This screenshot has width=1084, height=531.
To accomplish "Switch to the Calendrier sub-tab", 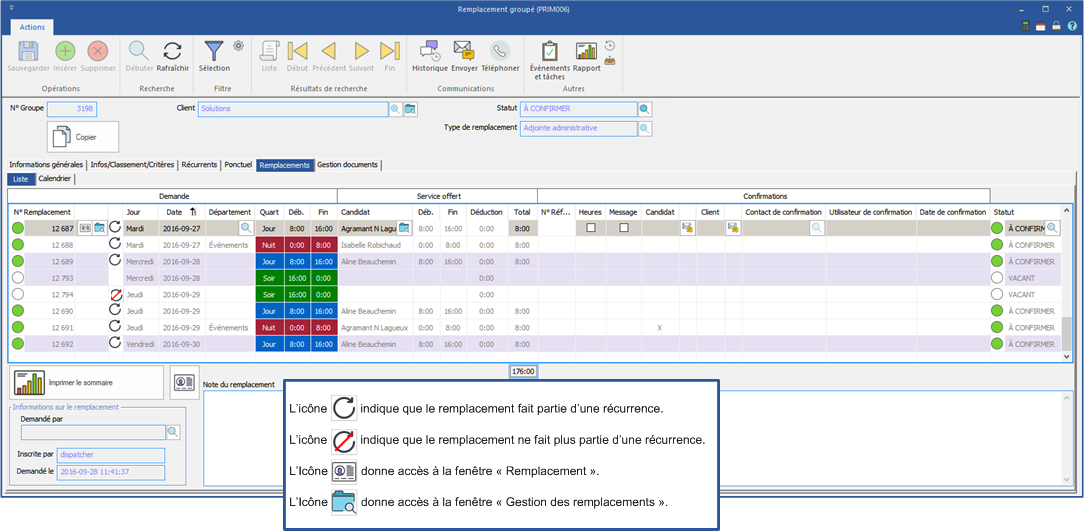I will pos(55,179).
